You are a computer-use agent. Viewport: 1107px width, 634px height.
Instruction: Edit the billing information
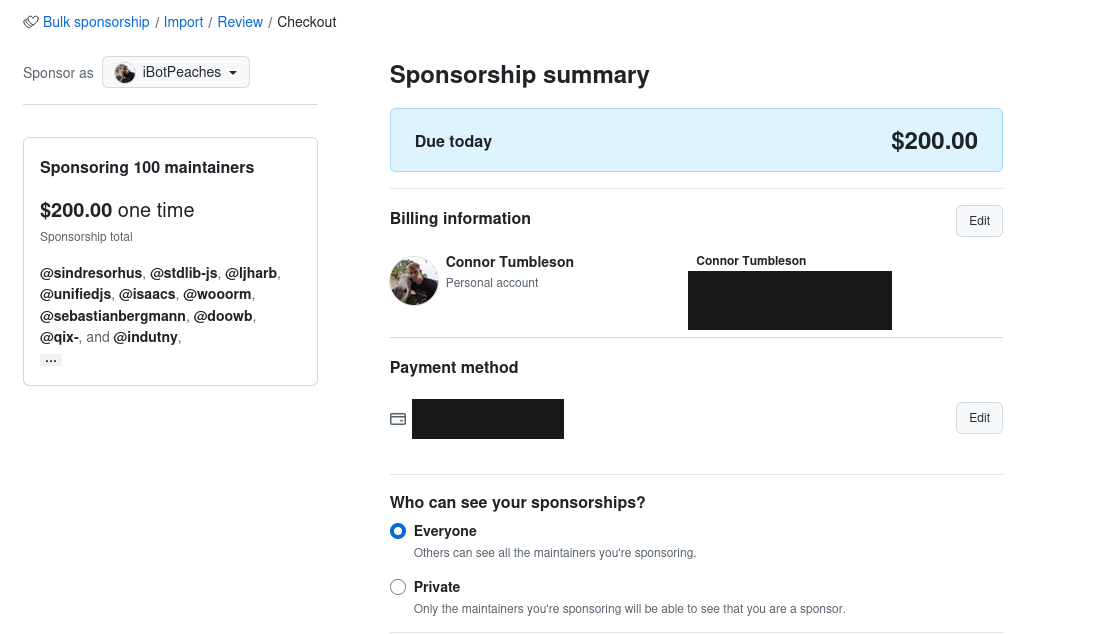[x=979, y=221]
